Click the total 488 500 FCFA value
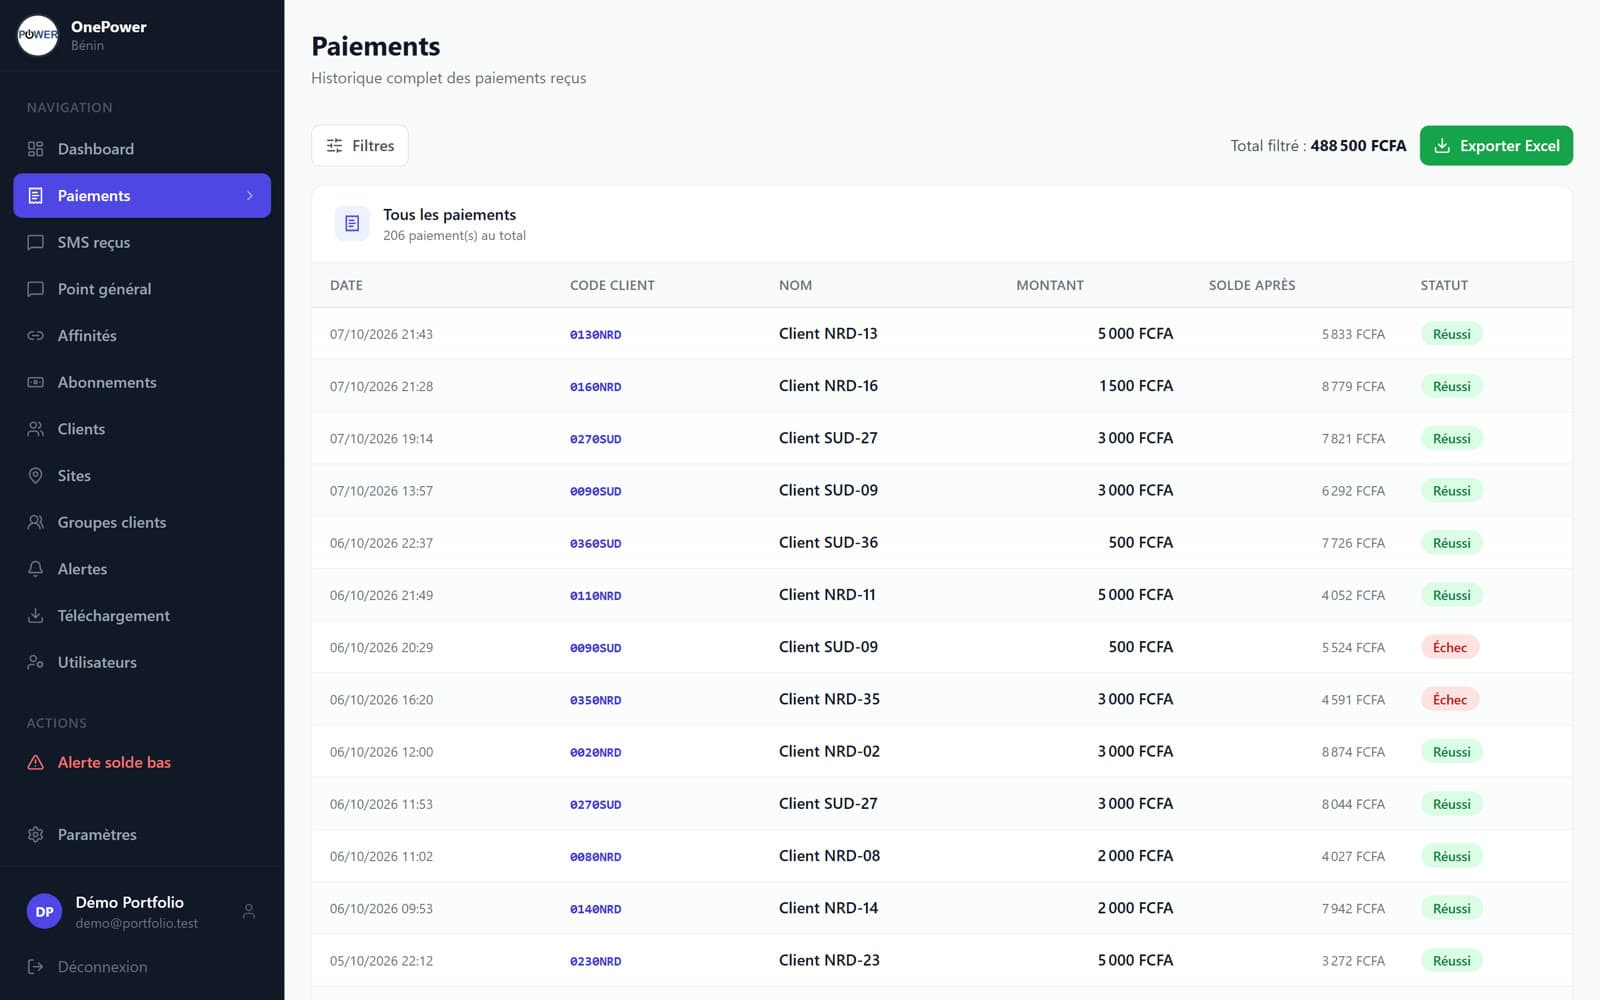 (1358, 146)
